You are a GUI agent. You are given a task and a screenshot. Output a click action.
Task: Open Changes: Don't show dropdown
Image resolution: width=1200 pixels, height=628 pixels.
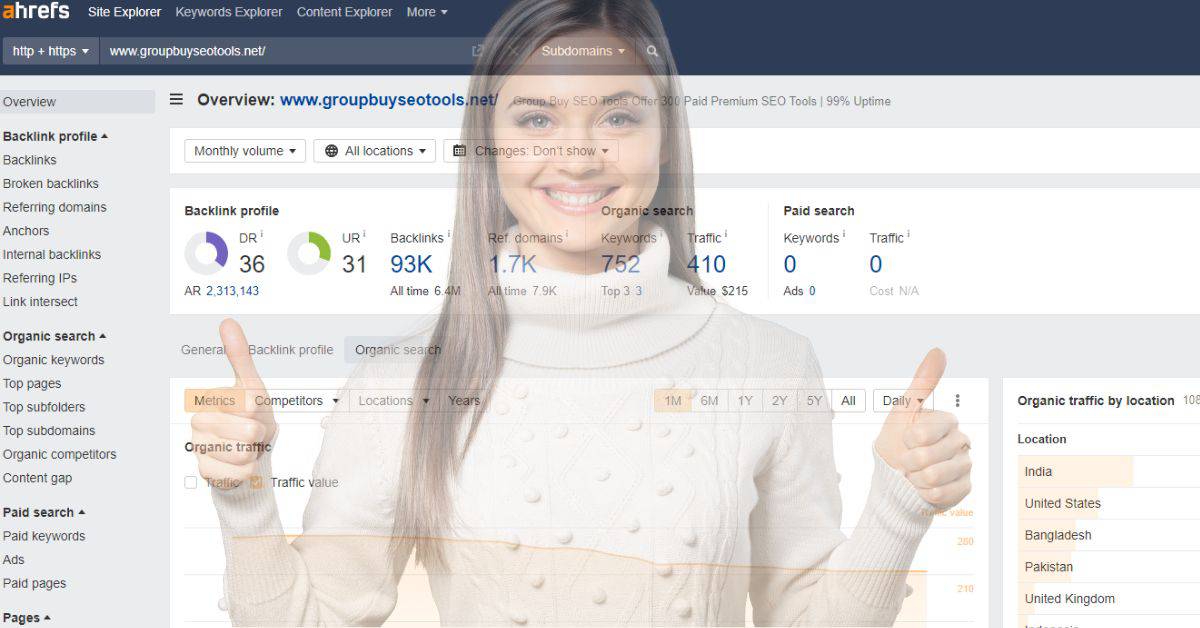pos(531,151)
